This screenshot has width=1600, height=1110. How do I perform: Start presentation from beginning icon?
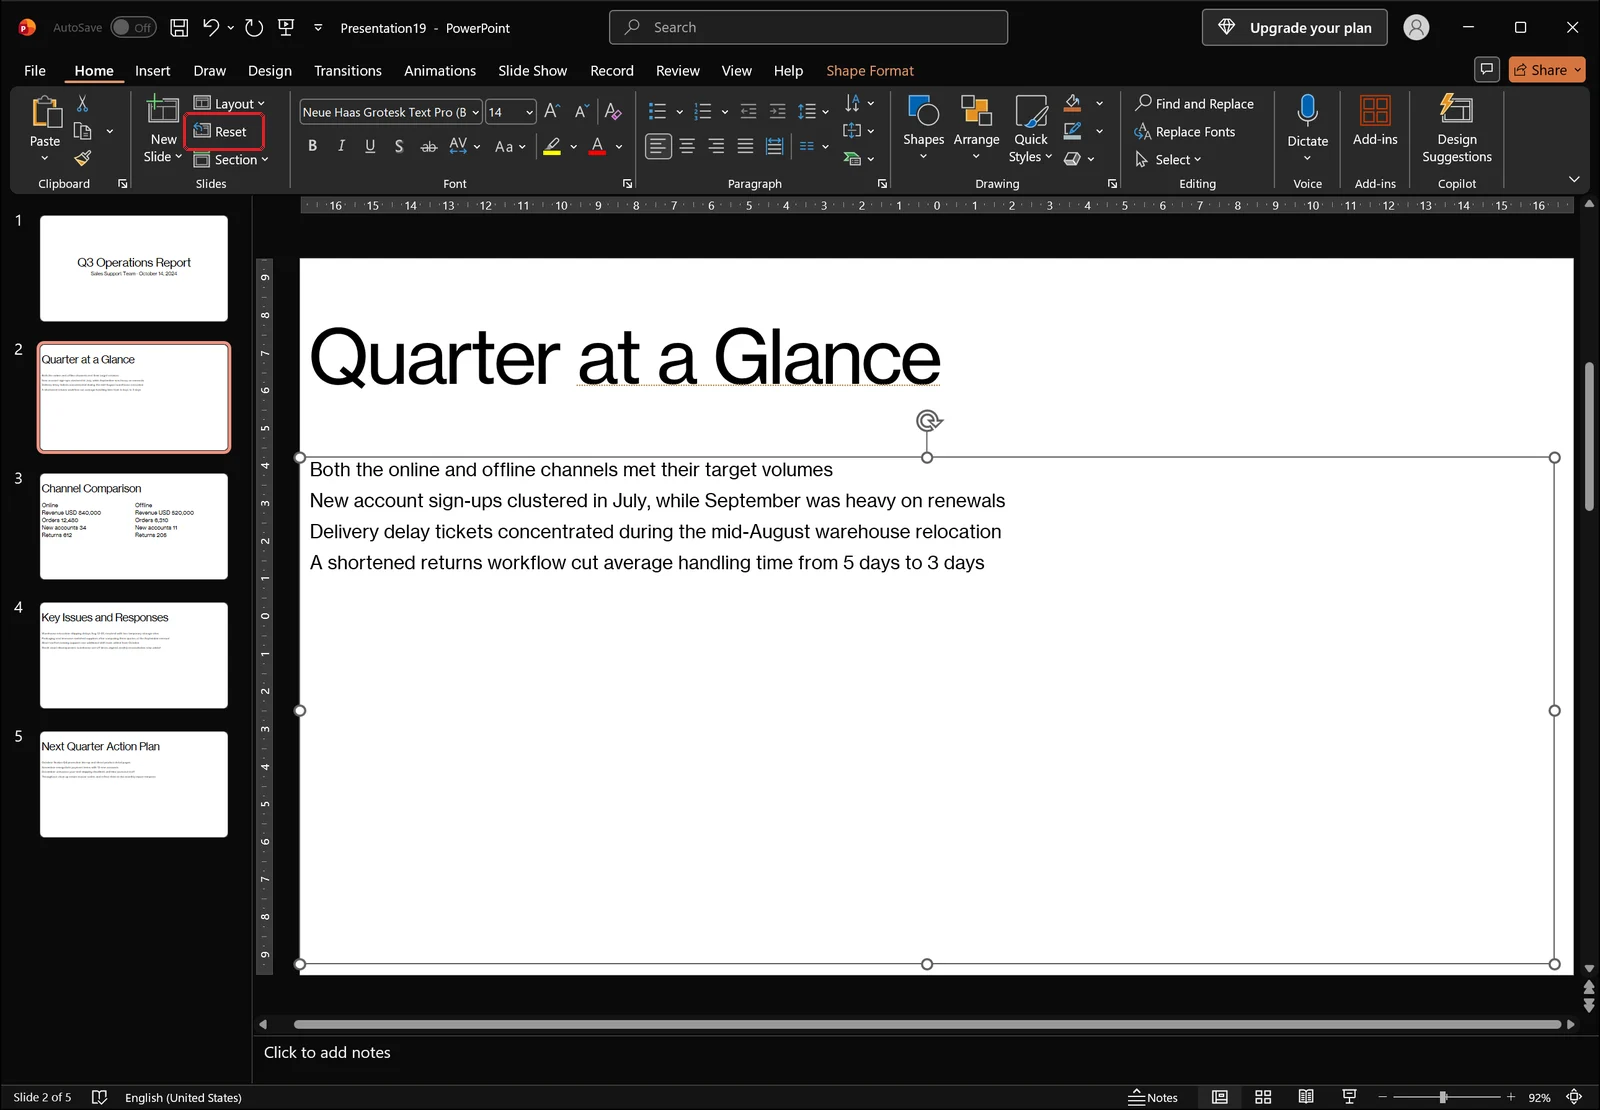(x=286, y=28)
